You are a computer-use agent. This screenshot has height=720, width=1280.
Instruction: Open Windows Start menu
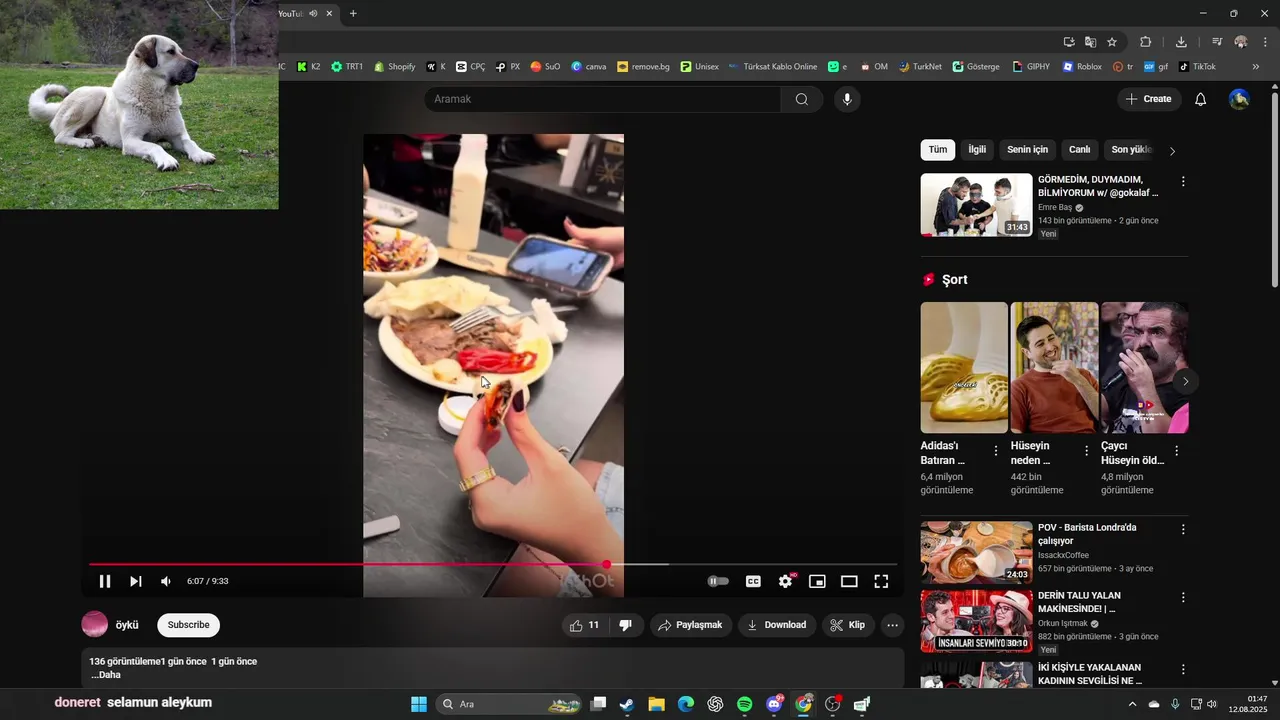point(419,704)
